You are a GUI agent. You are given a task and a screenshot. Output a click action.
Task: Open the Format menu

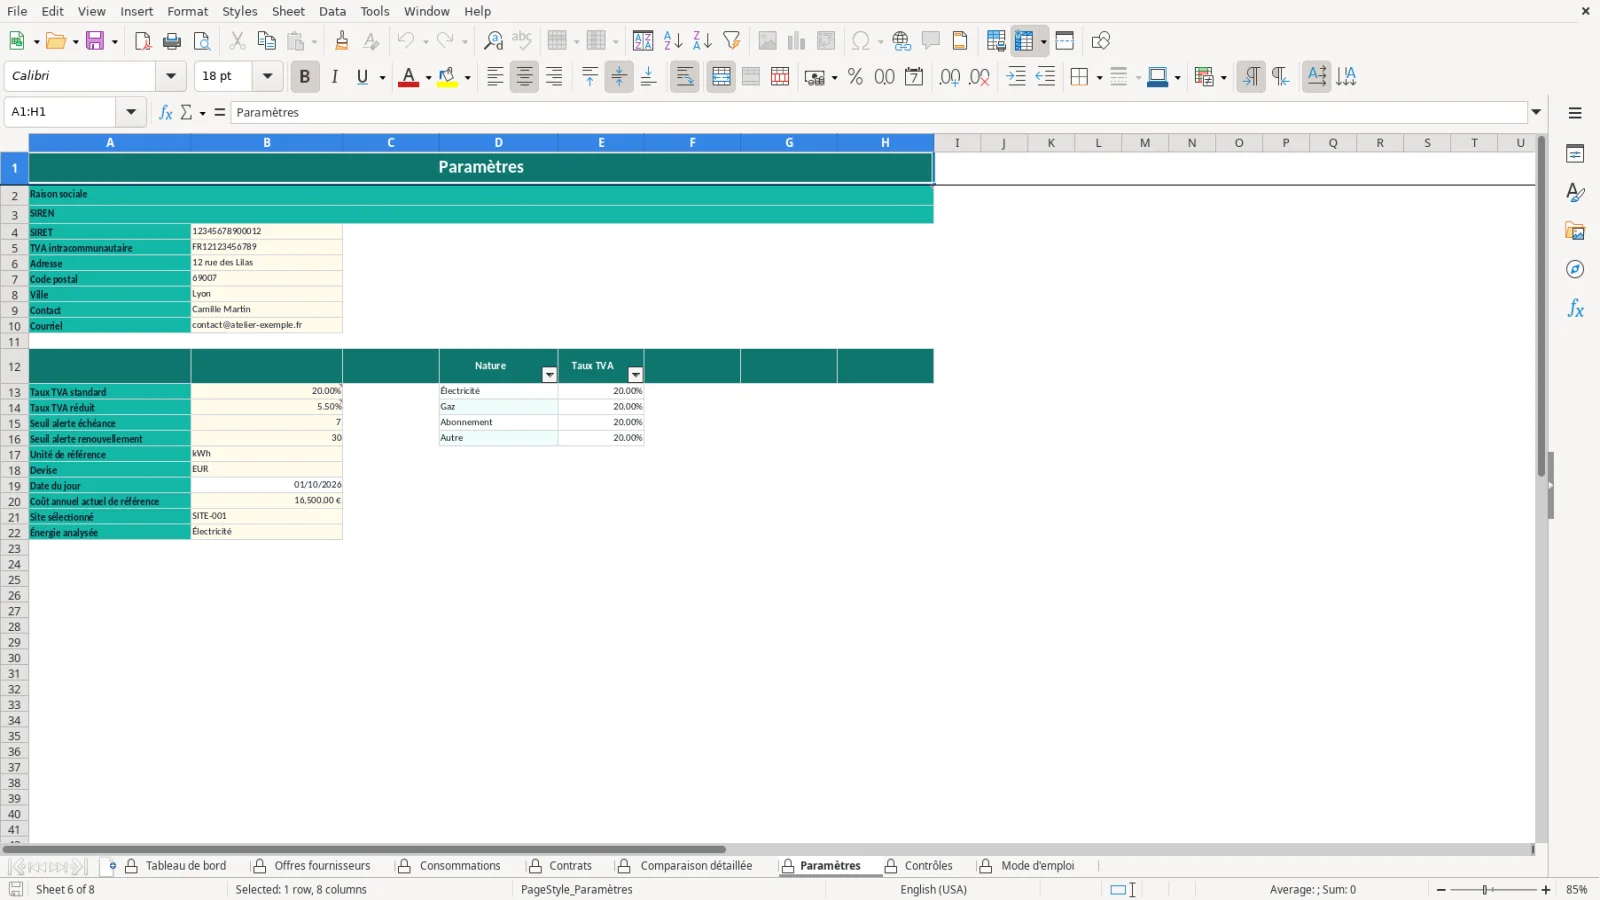[188, 11]
